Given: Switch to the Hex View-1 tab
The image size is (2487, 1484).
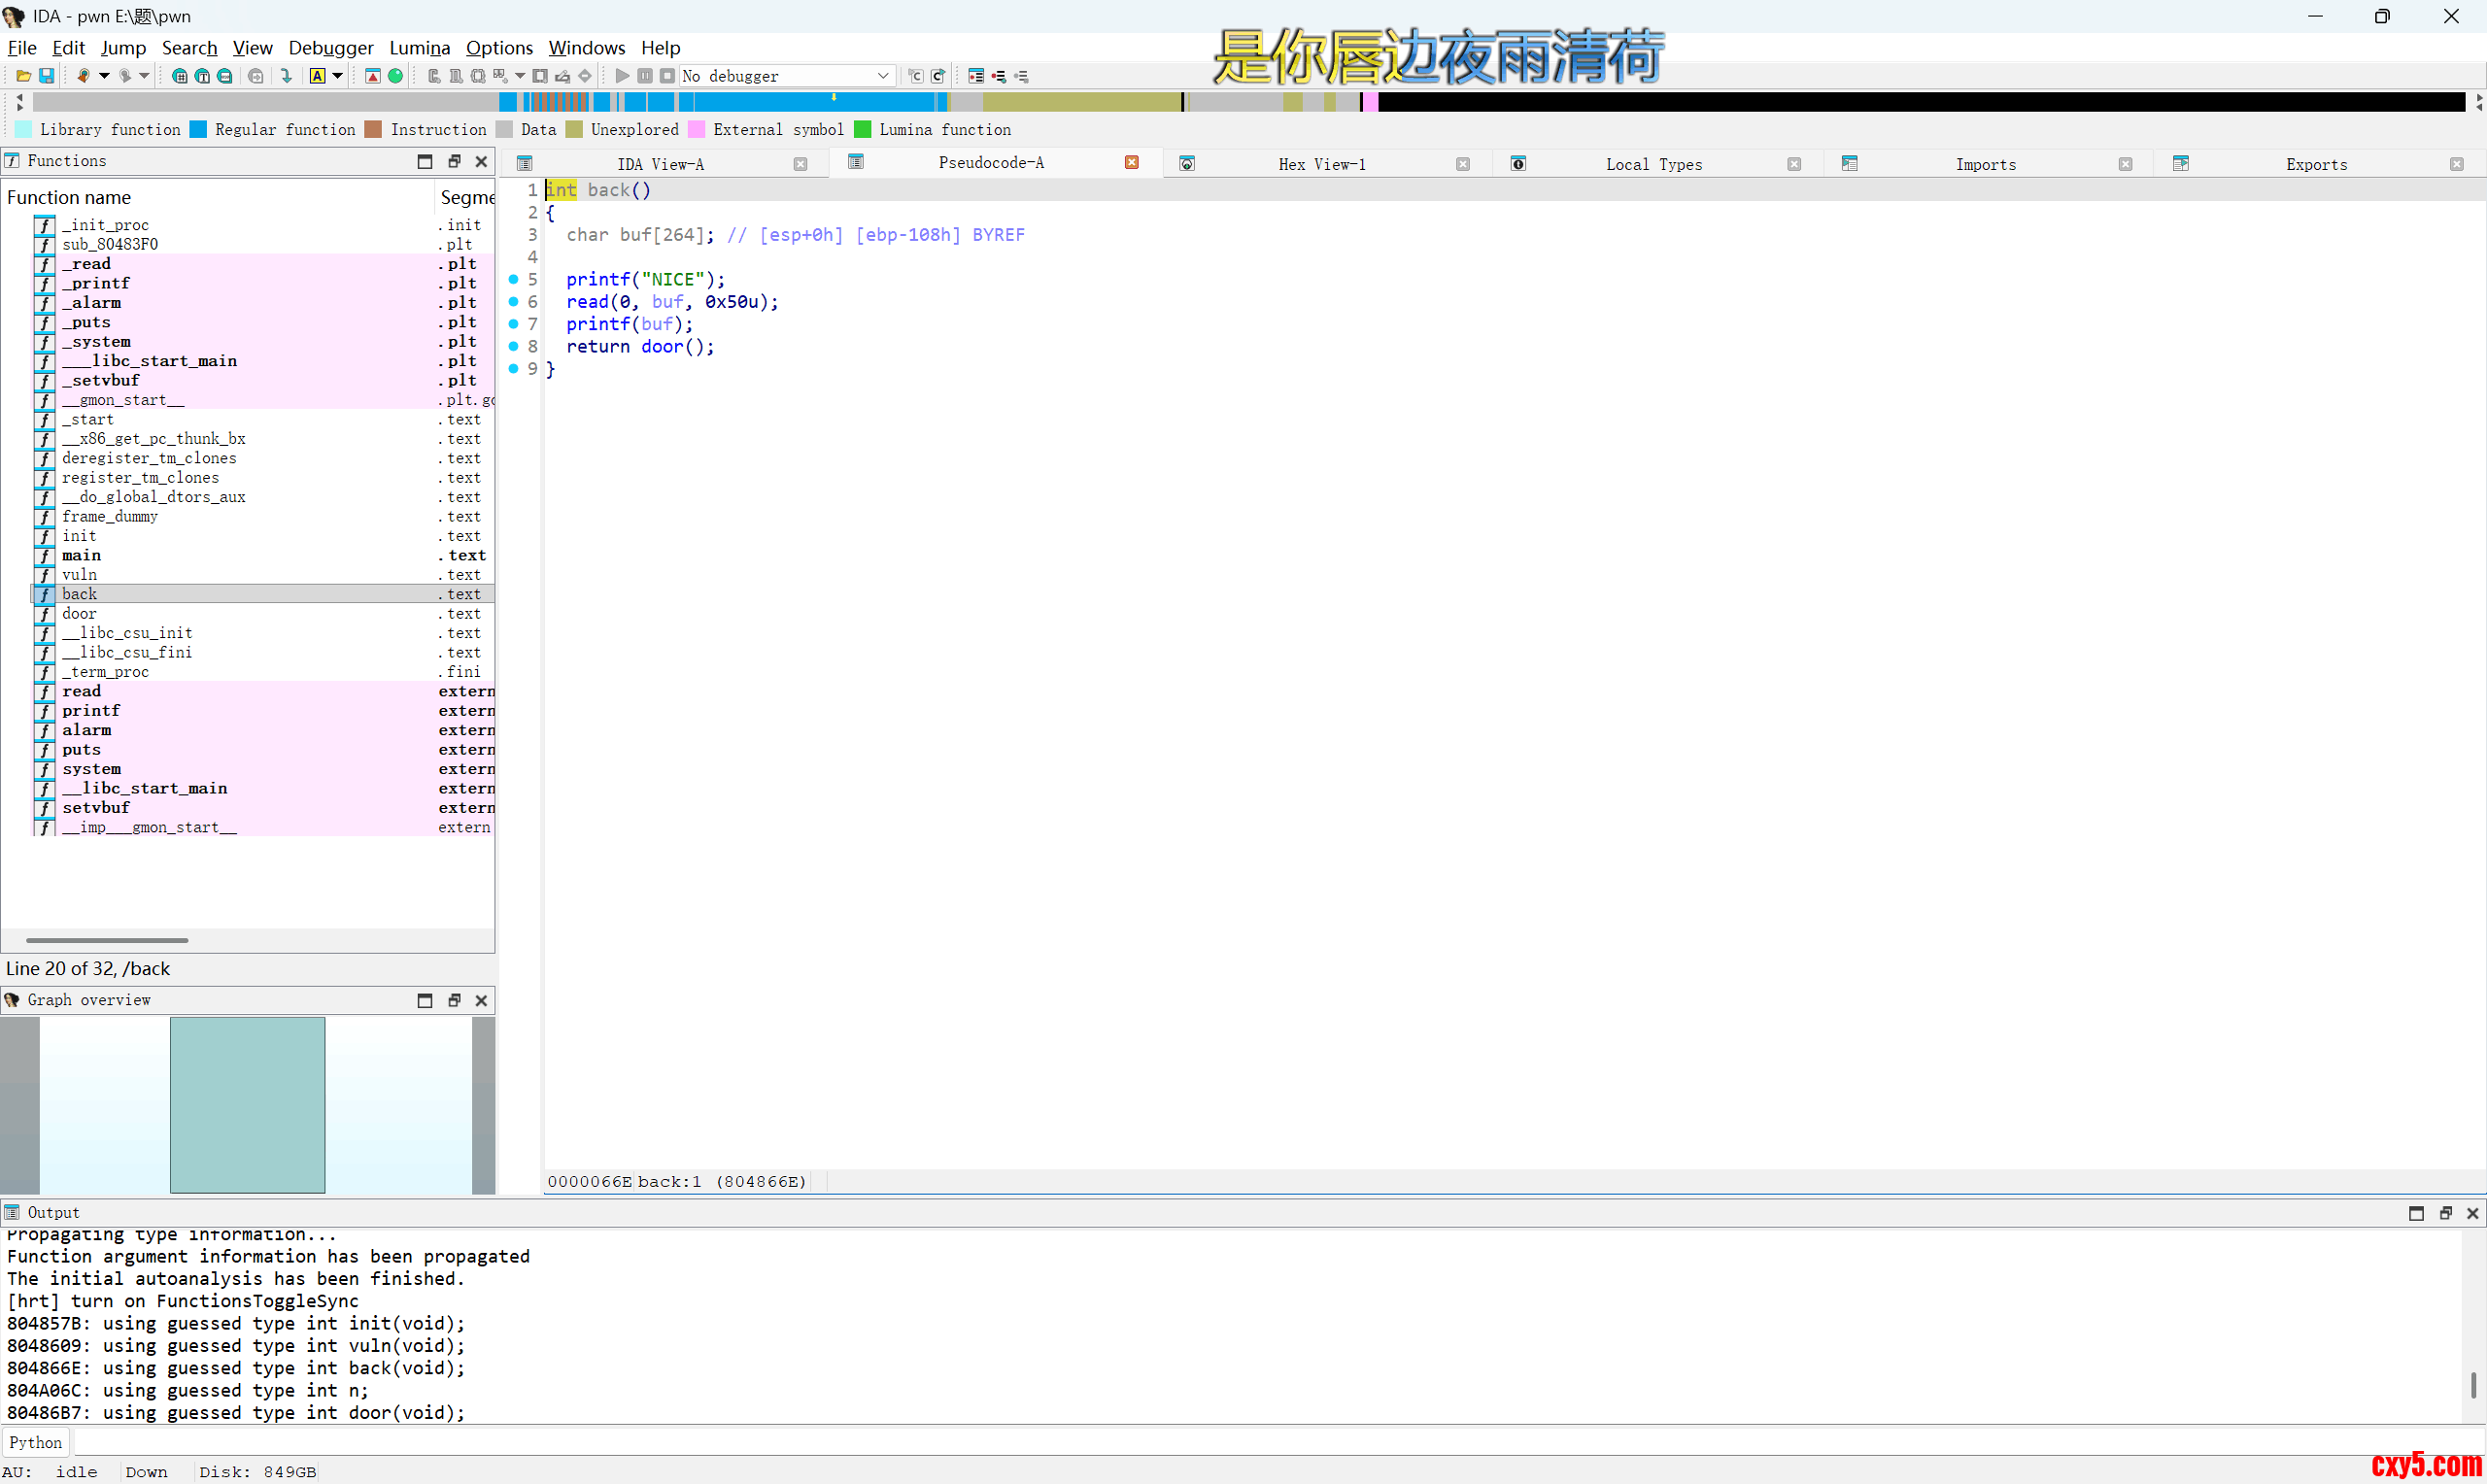Looking at the screenshot, I should [1321, 164].
